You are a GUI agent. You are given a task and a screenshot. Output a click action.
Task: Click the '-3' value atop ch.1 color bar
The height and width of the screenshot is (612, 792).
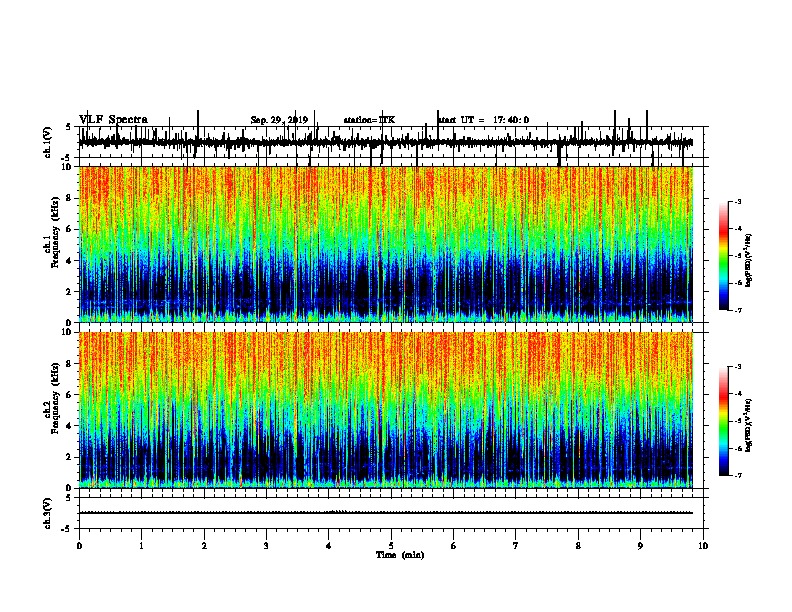pyautogui.click(x=737, y=202)
